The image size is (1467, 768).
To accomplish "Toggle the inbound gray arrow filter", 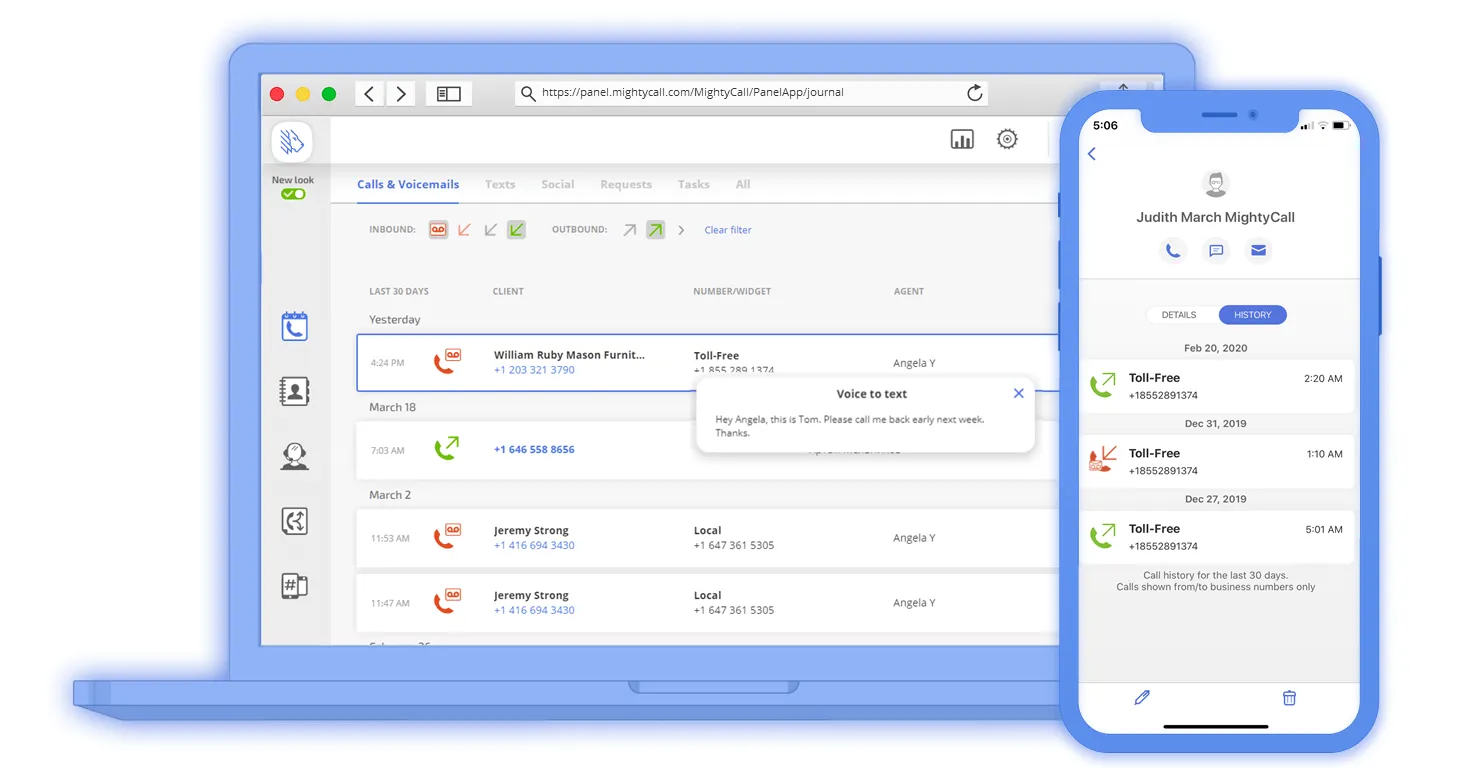I will [490, 229].
